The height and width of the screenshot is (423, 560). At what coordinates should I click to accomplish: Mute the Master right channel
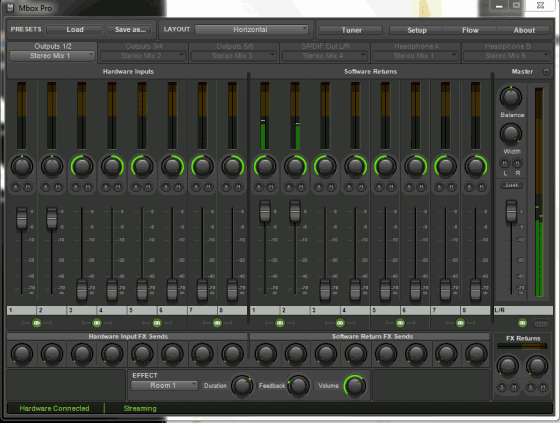(518, 163)
